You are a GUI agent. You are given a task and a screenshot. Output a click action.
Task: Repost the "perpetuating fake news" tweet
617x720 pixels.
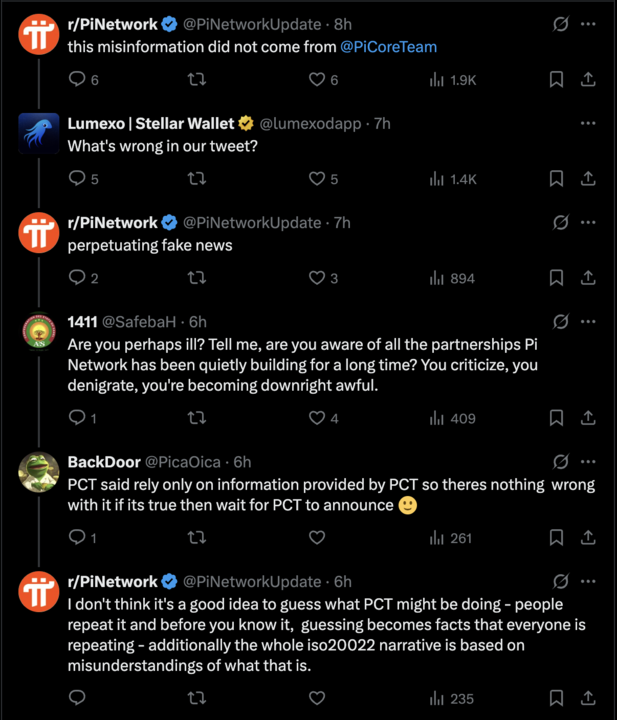(x=197, y=278)
